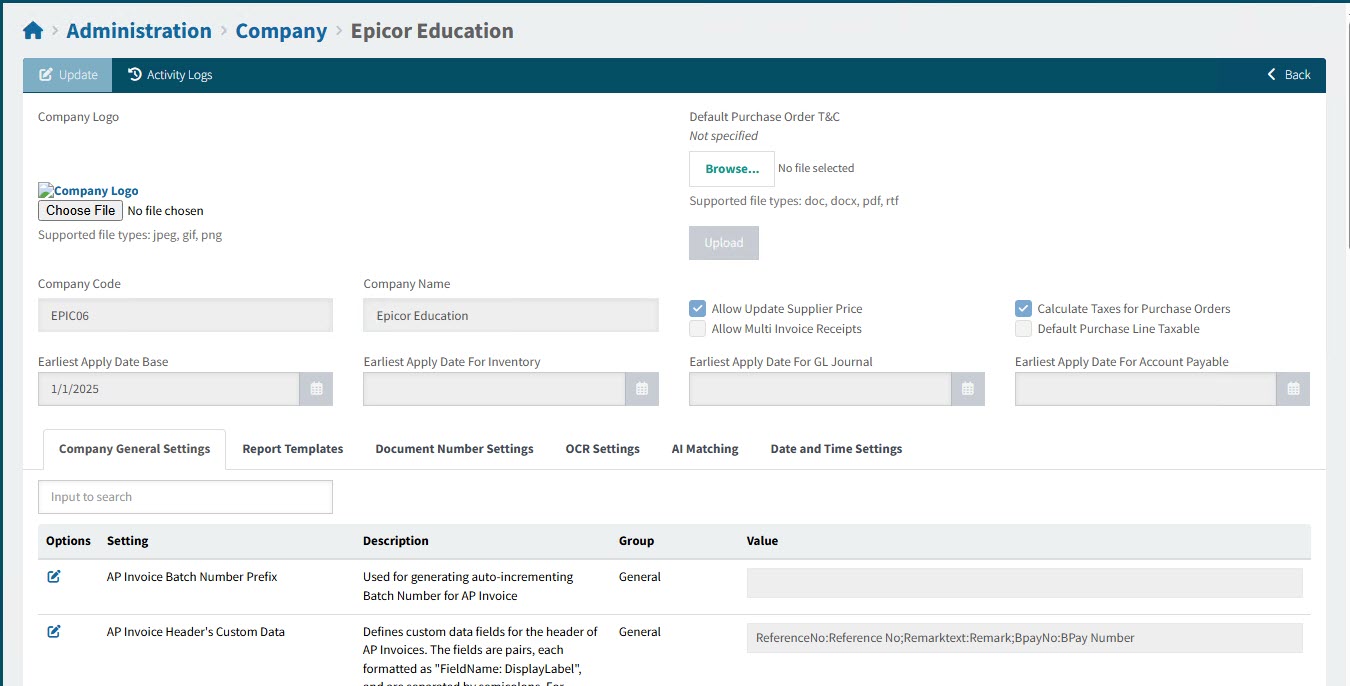Viewport: 1350px width, 686px height.
Task: Click the Home icon in breadcrumb
Action: (x=33, y=31)
